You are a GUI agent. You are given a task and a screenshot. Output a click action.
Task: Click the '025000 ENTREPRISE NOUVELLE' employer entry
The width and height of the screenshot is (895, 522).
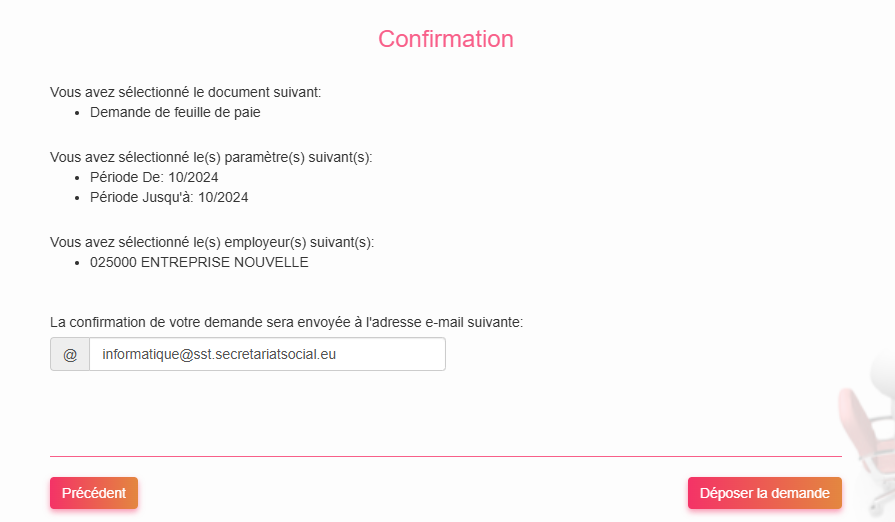pos(199,263)
